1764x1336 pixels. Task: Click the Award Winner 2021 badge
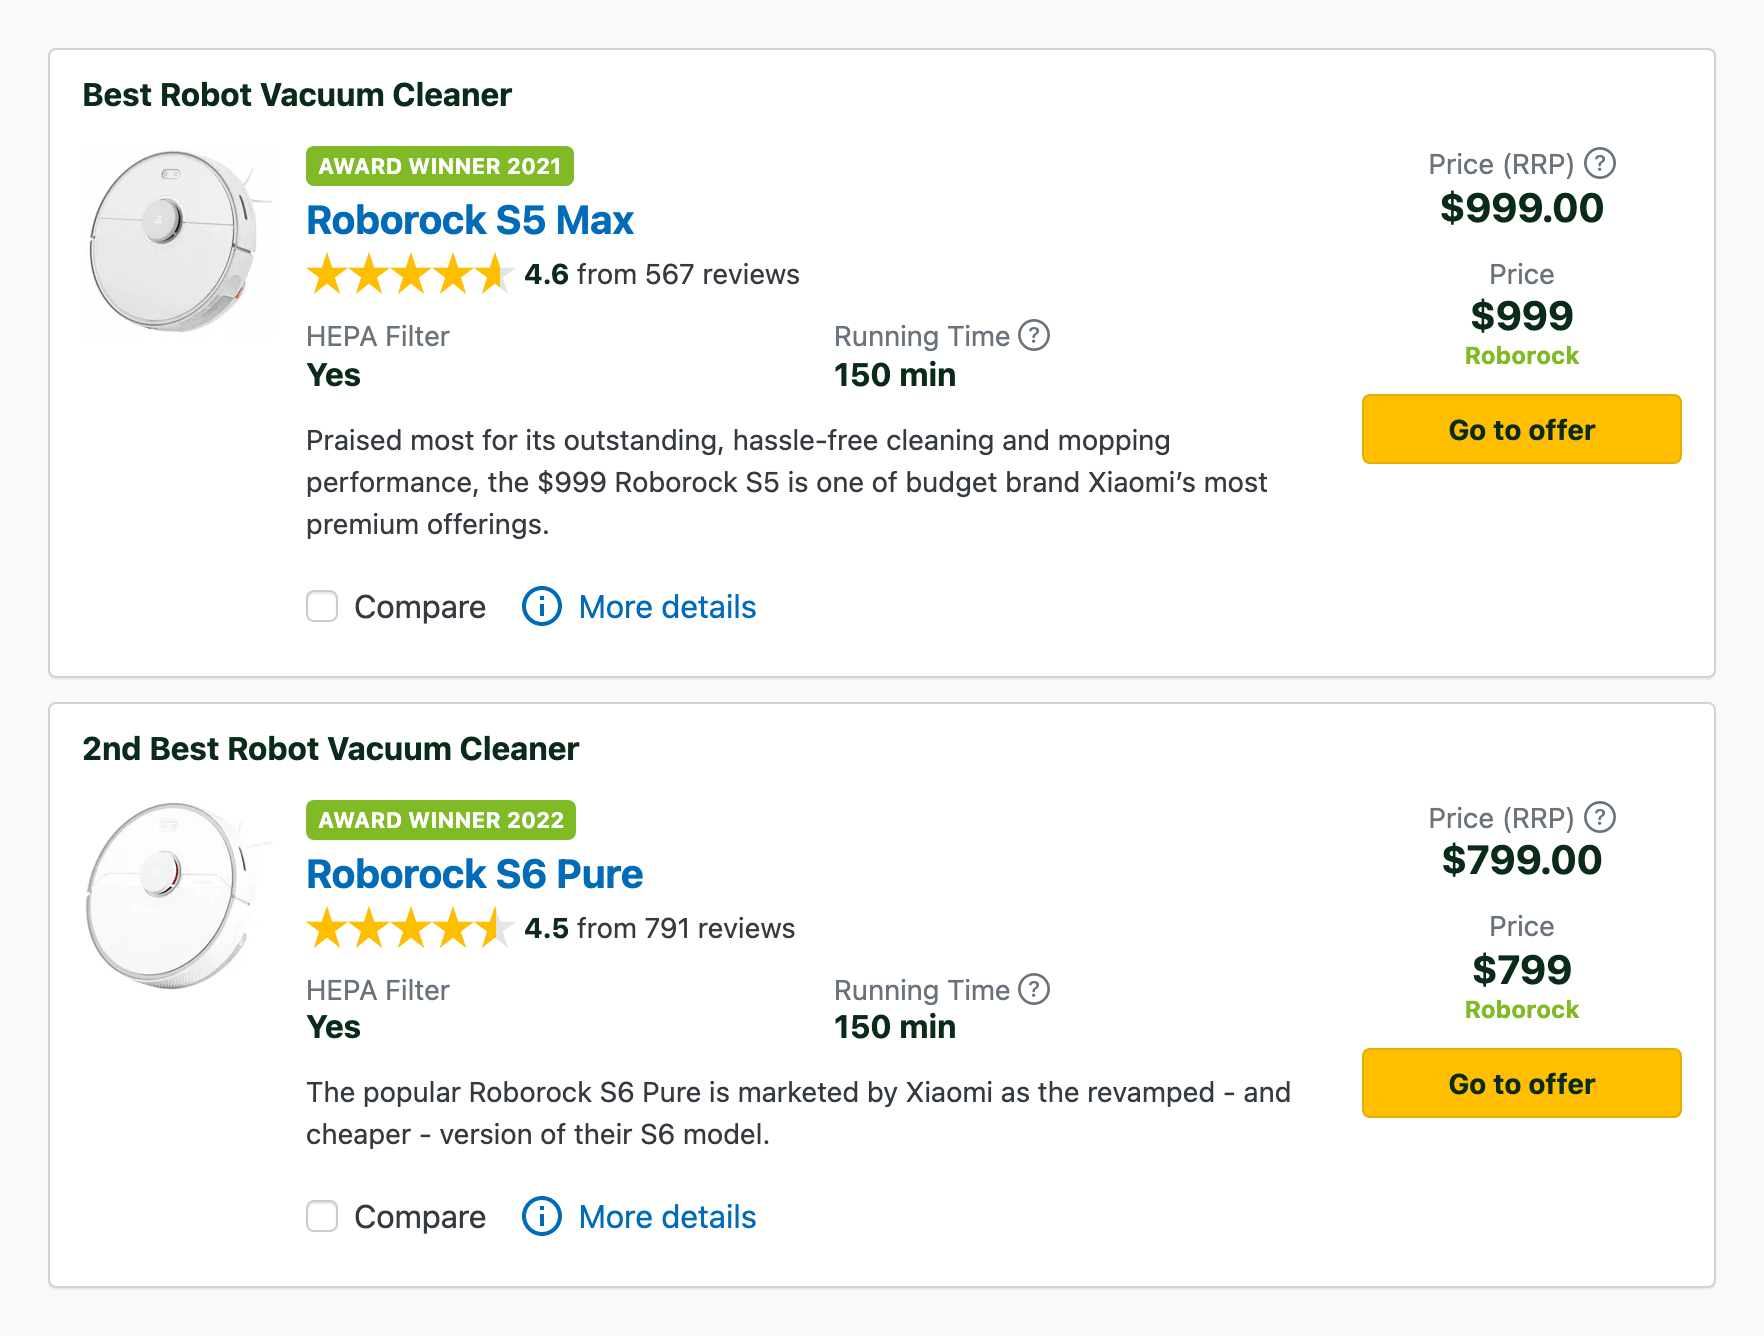[439, 166]
